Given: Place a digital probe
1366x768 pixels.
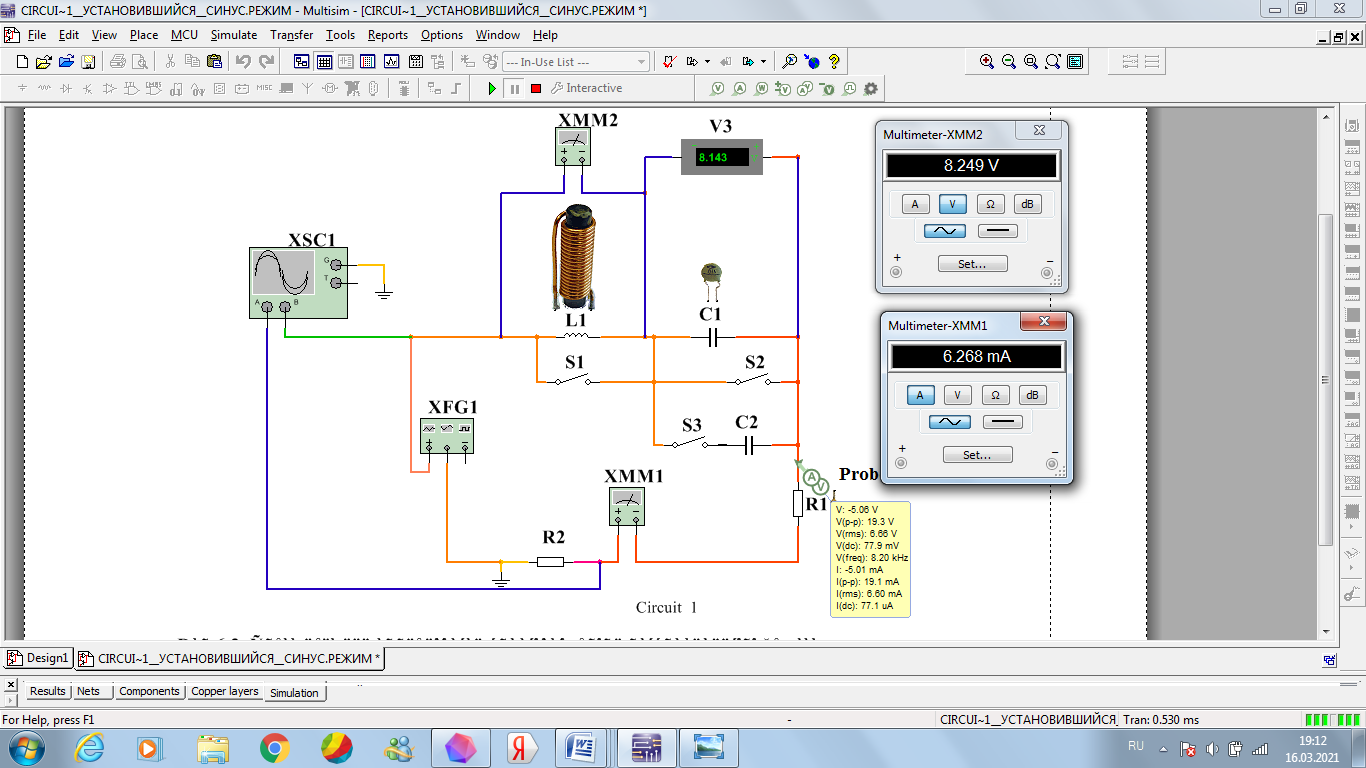Looking at the screenshot, I should (x=850, y=88).
